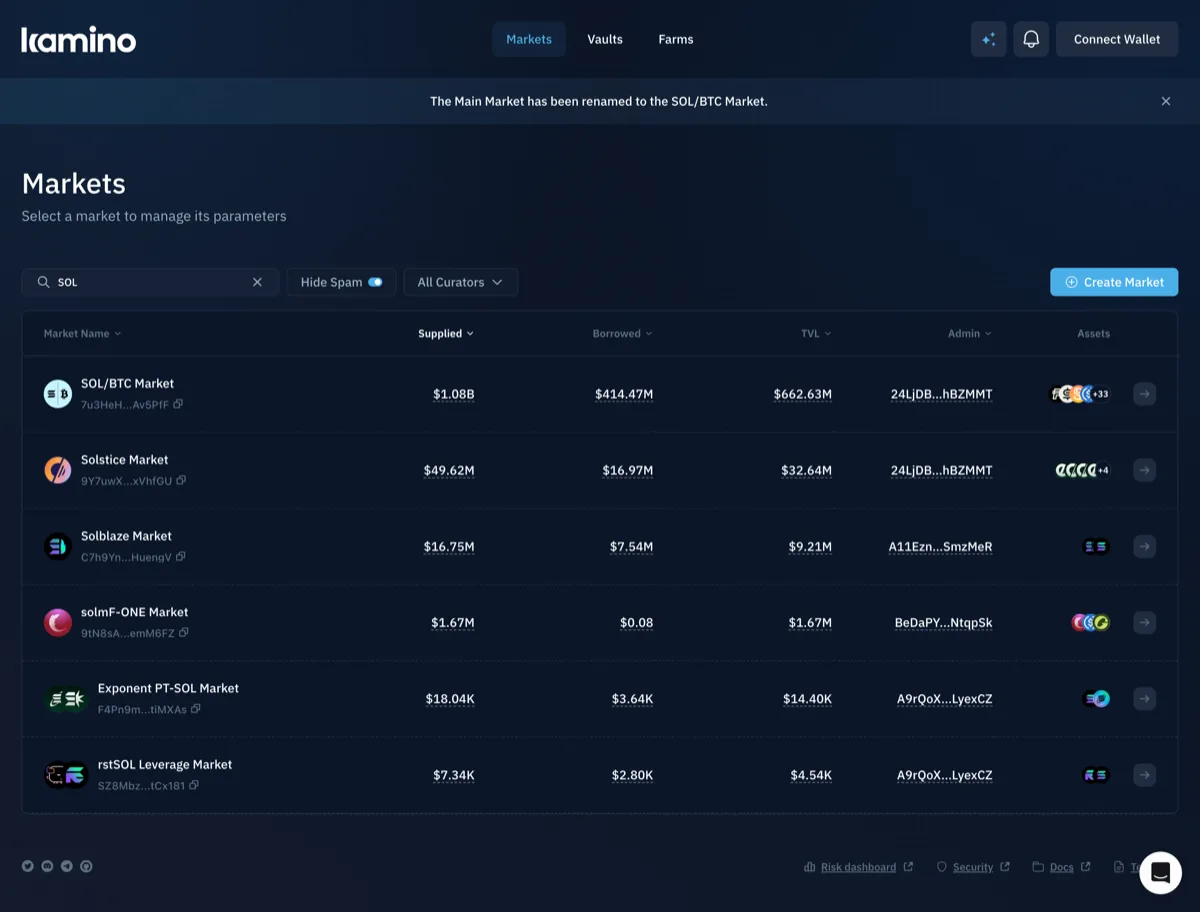Sort by TVL column
This screenshot has width=1200, height=912.
(x=816, y=333)
